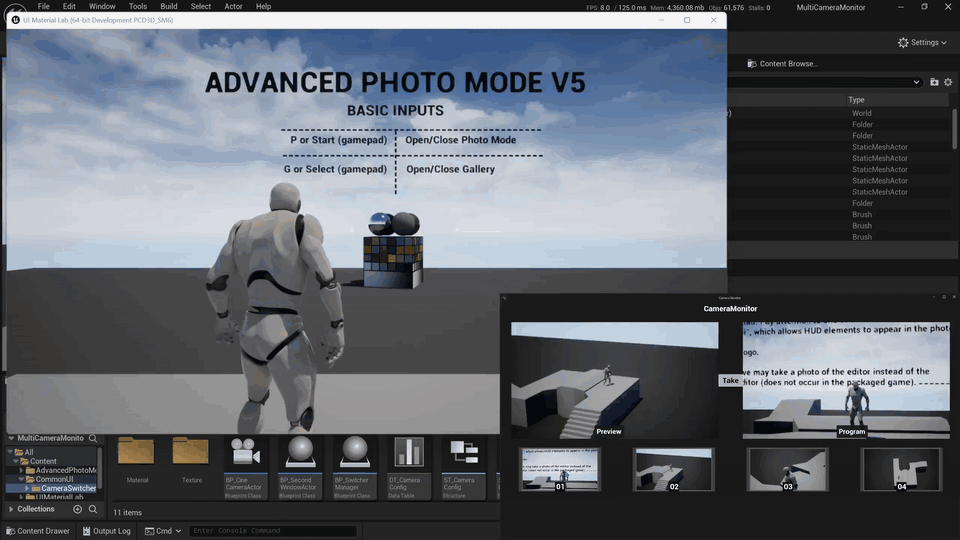Expand the Collections section
Screen dimensions: 960x540
click(x=11, y=509)
